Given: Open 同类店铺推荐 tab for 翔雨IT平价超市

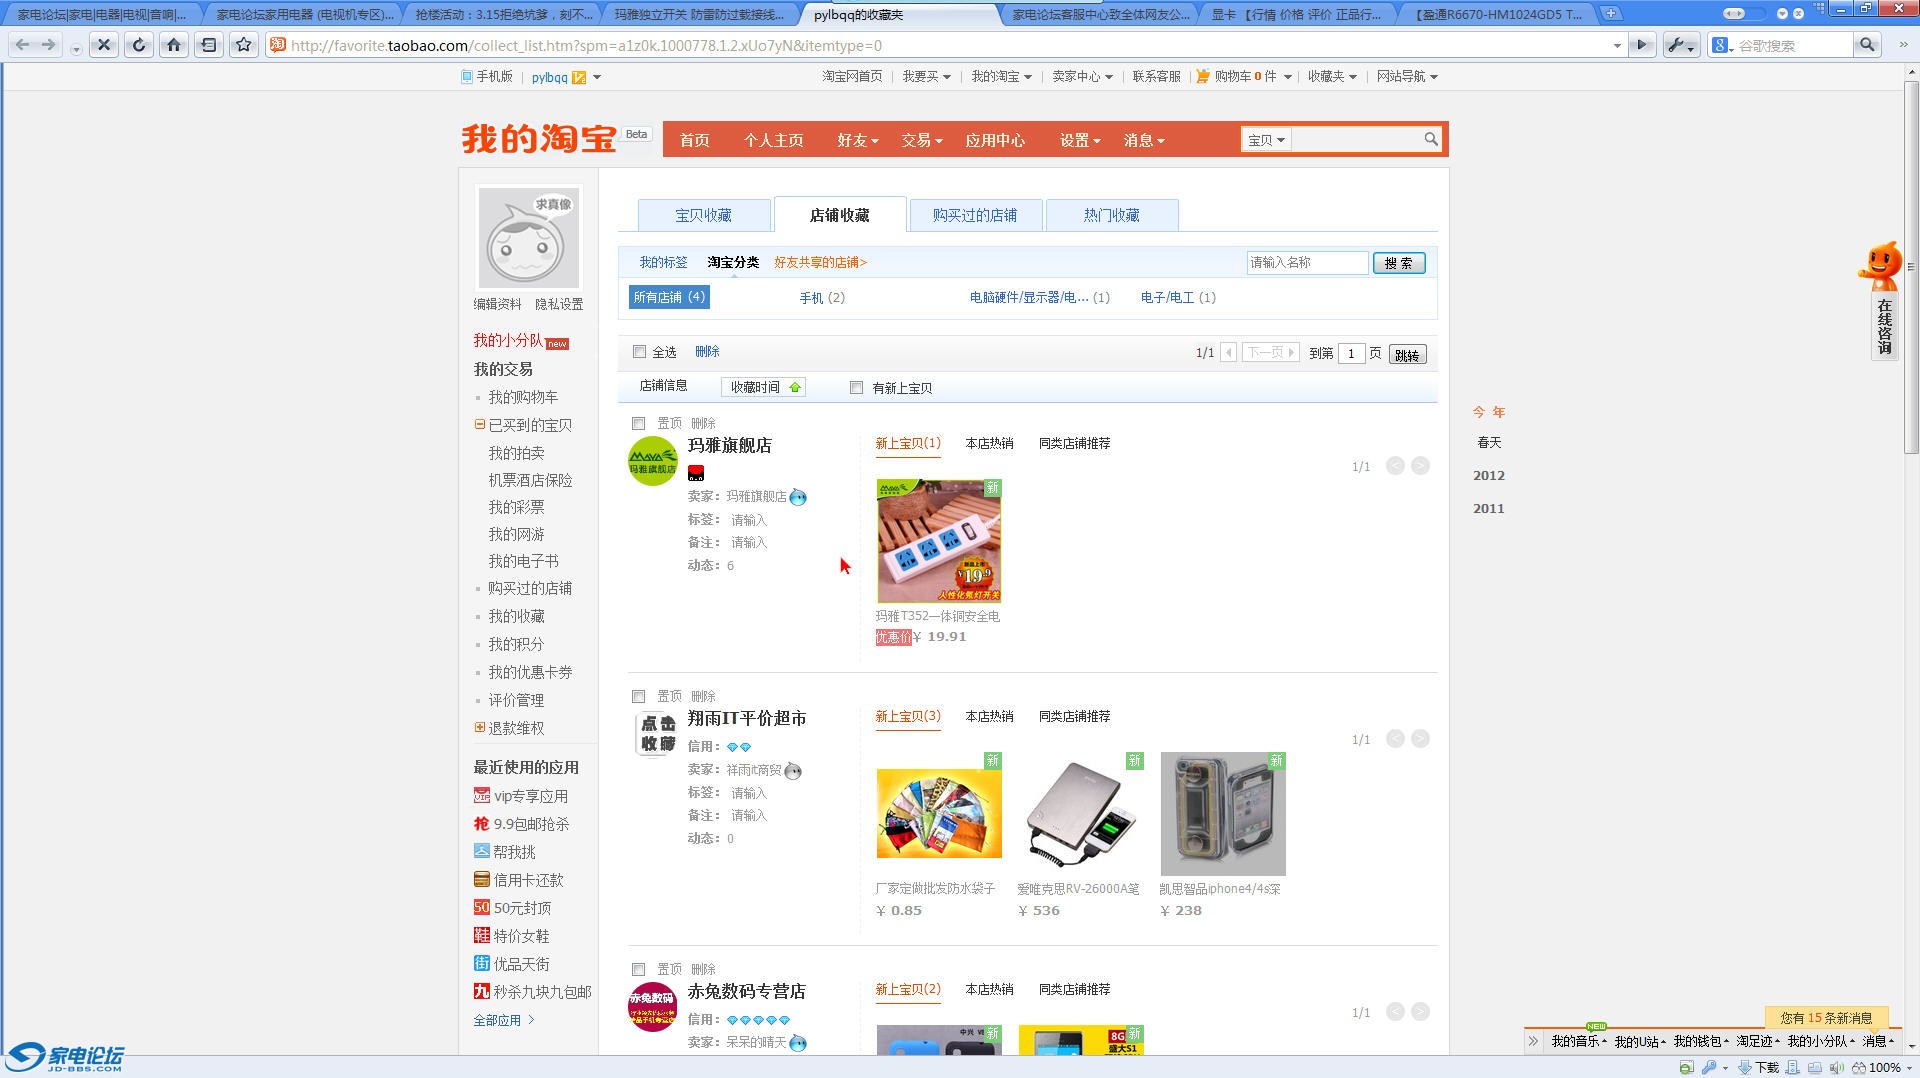Looking at the screenshot, I should tap(1075, 716).
